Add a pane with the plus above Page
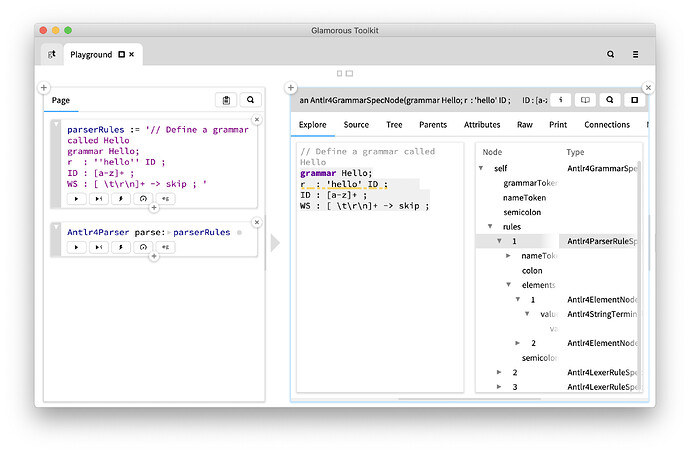Viewport: 690px width, 453px height. coord(44,88)
